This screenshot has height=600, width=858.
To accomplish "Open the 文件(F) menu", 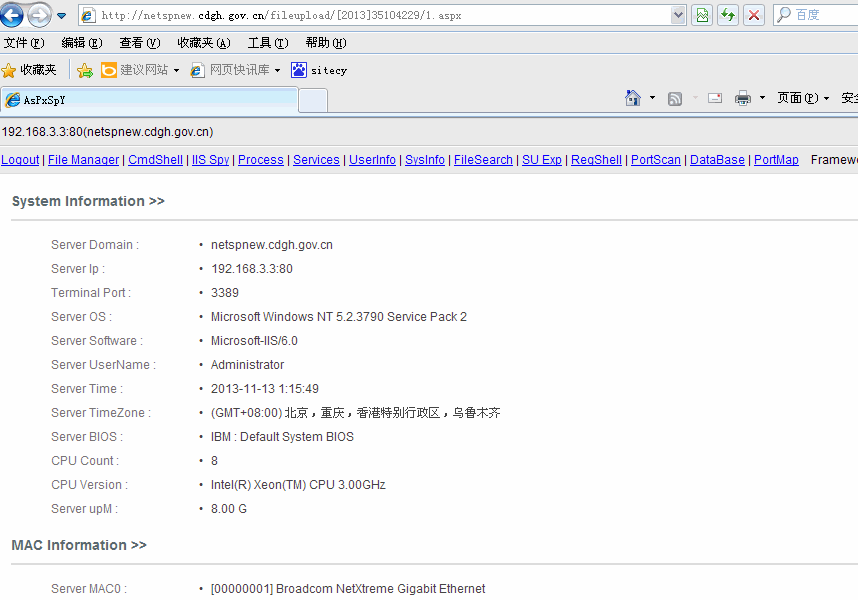I will pyautogui.click(x=24, y=43).
